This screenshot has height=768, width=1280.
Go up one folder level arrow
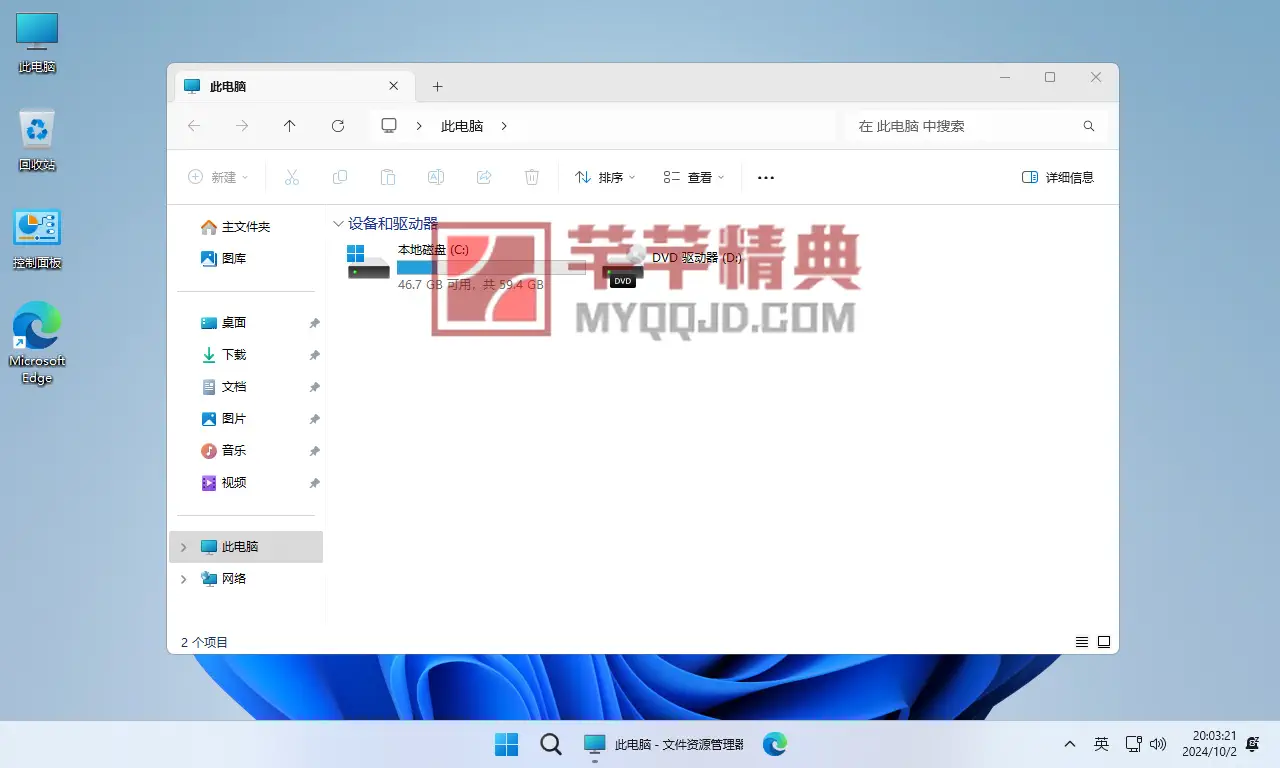tap(290, 126)
